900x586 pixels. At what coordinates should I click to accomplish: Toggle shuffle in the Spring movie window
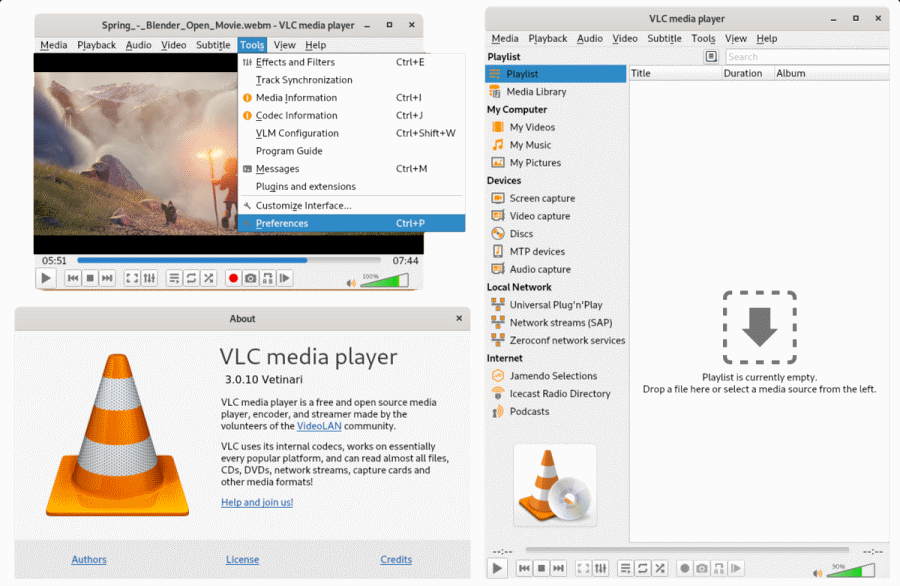coord(209,278)
